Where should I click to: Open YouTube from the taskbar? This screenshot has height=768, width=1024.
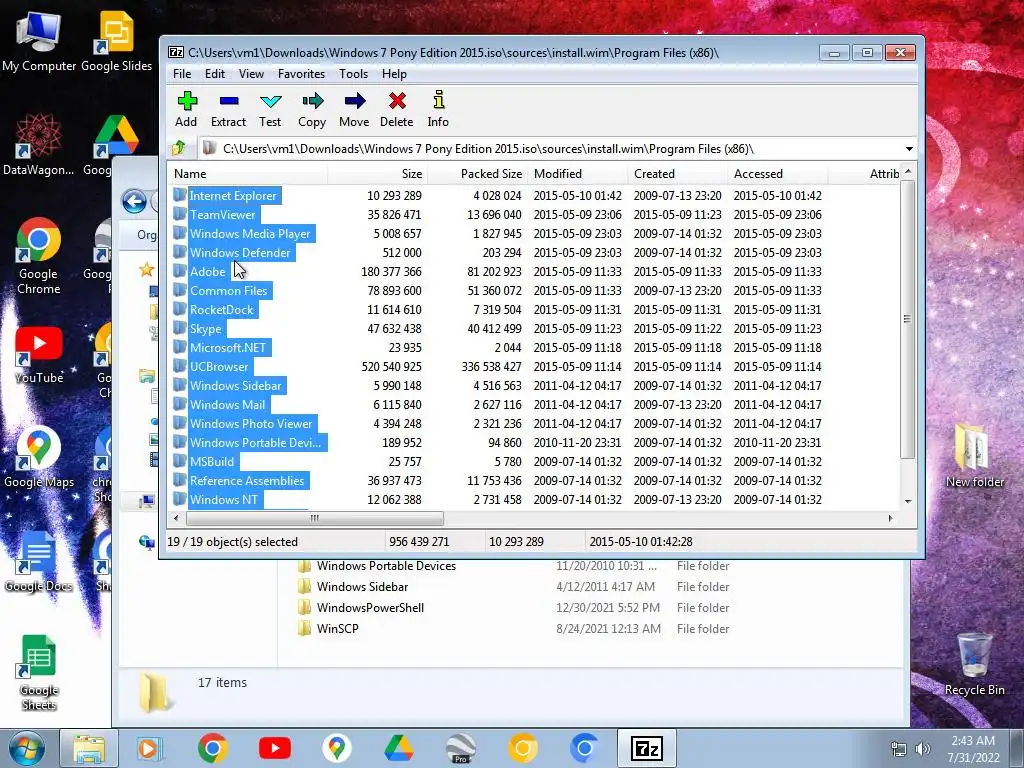pos(274,748)
